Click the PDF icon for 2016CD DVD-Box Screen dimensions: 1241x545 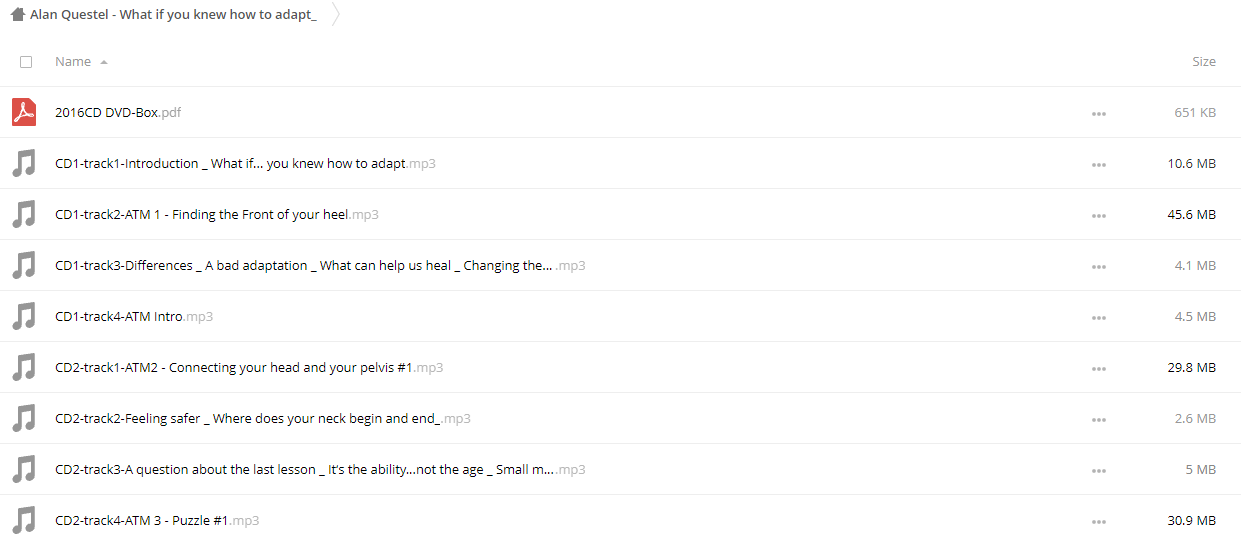(24, 112)
